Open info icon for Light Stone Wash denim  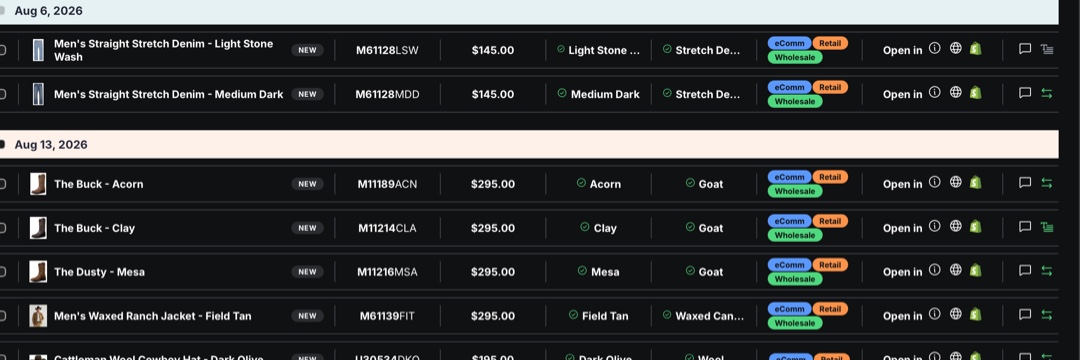[935, 48]
